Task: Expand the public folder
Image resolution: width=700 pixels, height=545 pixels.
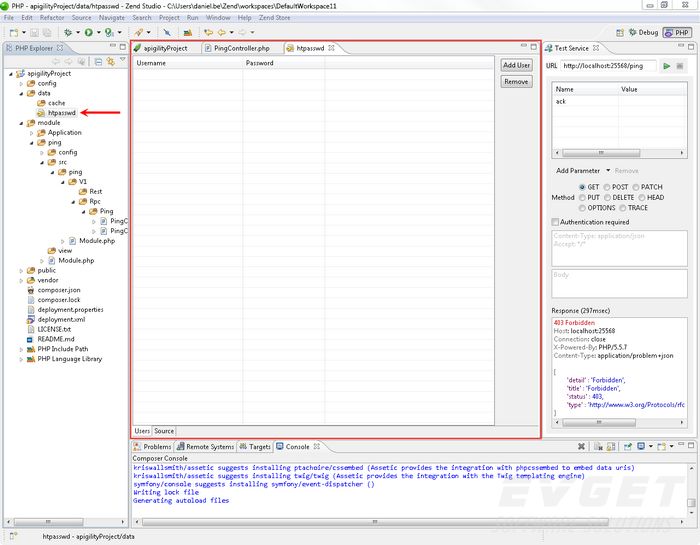Action: (x=21, y=270)
